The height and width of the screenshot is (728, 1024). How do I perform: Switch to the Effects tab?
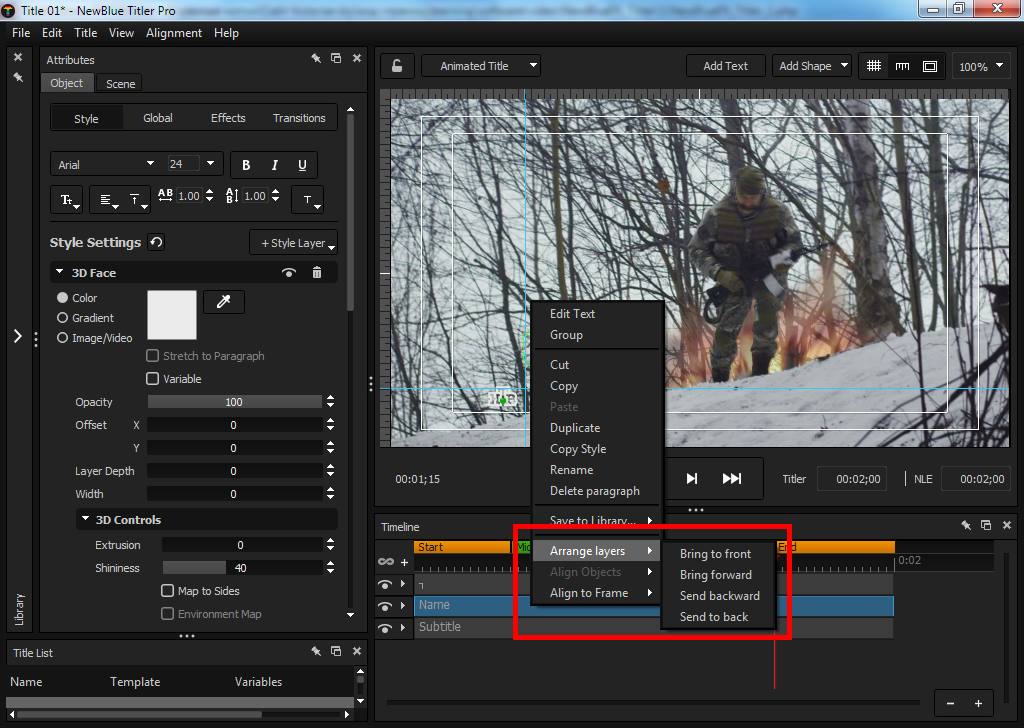(228, 118)
